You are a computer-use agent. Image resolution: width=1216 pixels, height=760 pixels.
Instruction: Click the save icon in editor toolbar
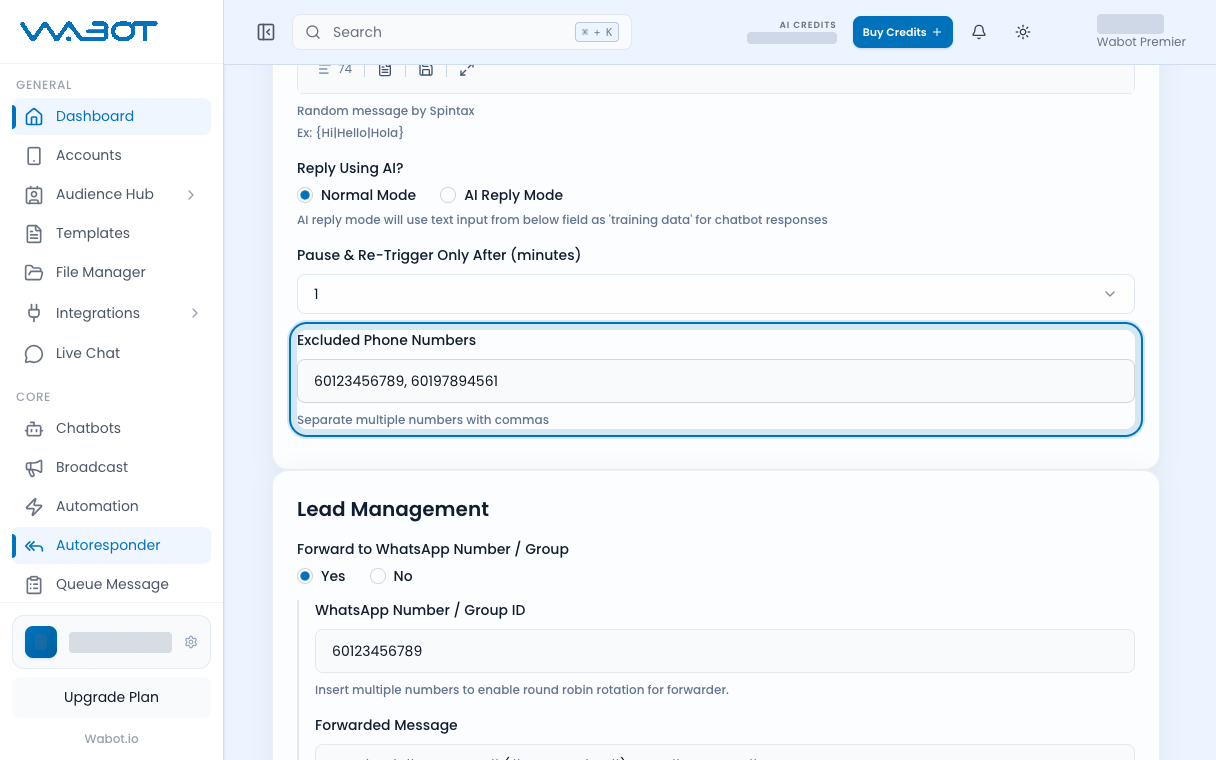click(x=426, y=69)
